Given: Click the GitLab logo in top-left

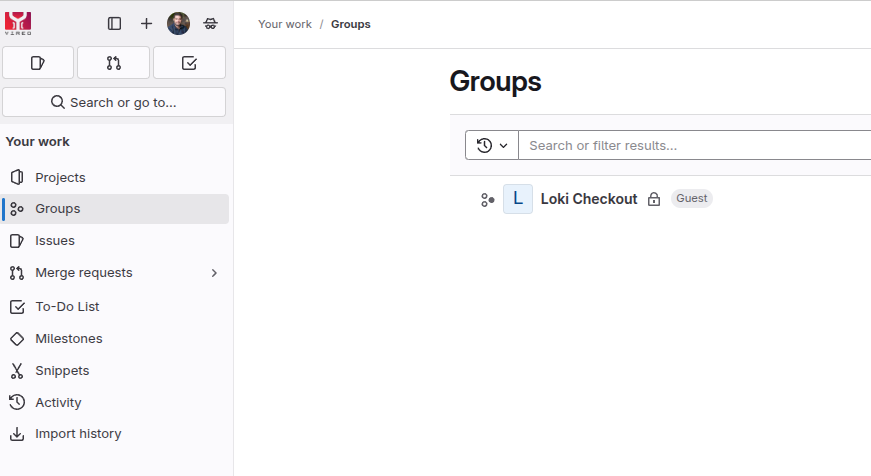Looking at the screenshot, I should pos(18,23).
